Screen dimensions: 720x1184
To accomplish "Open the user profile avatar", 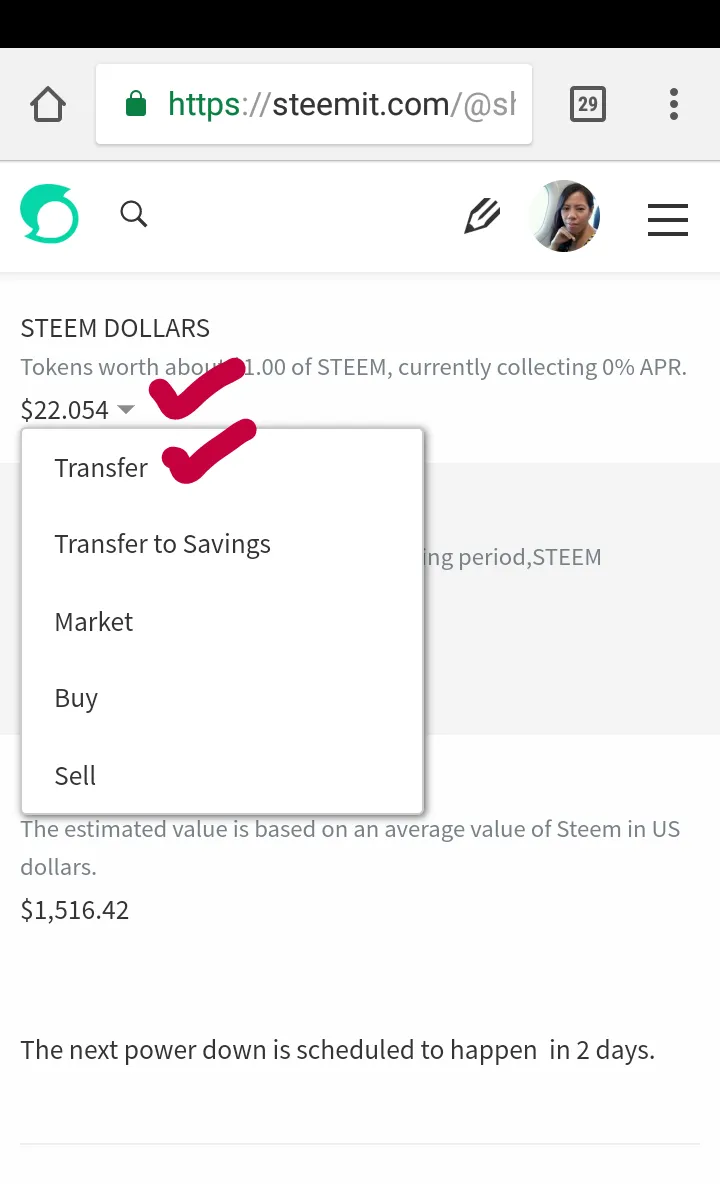I will pos(565,216).
